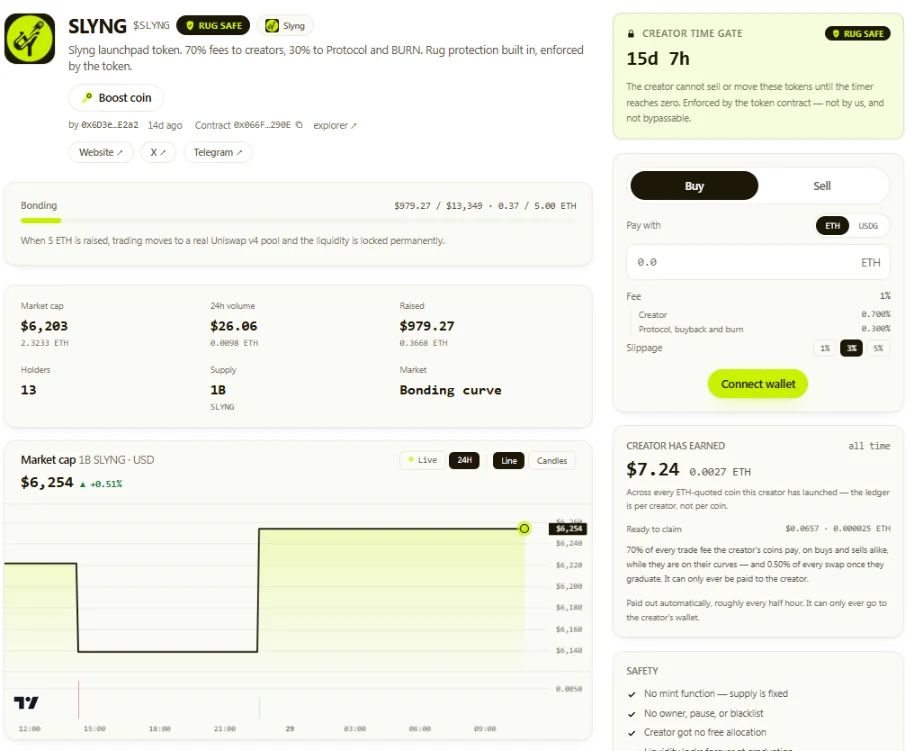This screenshot has width=914, height=751.
Task: Focus the ETH amount input field
Action: pyautogui.click(x=758, y=262)
